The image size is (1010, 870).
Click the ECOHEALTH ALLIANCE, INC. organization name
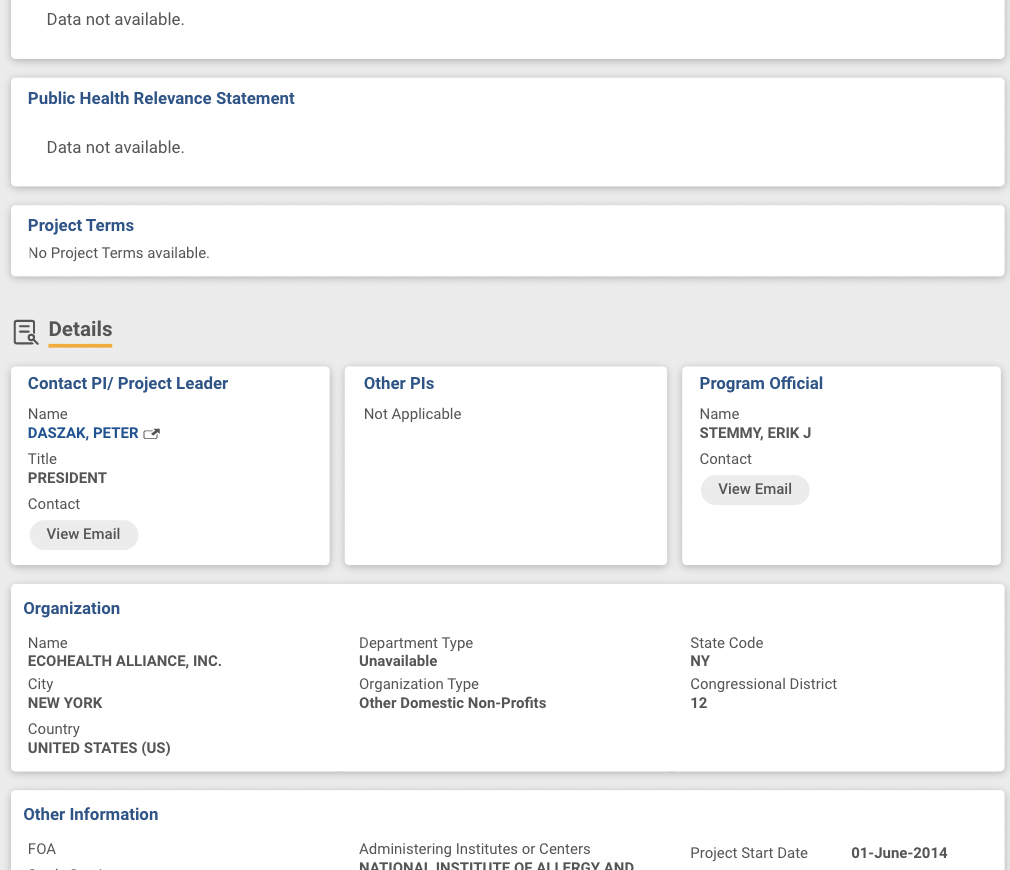coord(125,661)
